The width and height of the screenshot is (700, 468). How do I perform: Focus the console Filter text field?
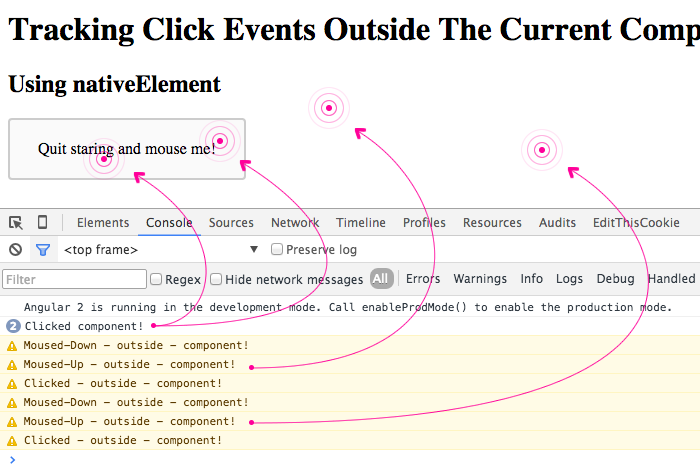[x=74, y=279]
